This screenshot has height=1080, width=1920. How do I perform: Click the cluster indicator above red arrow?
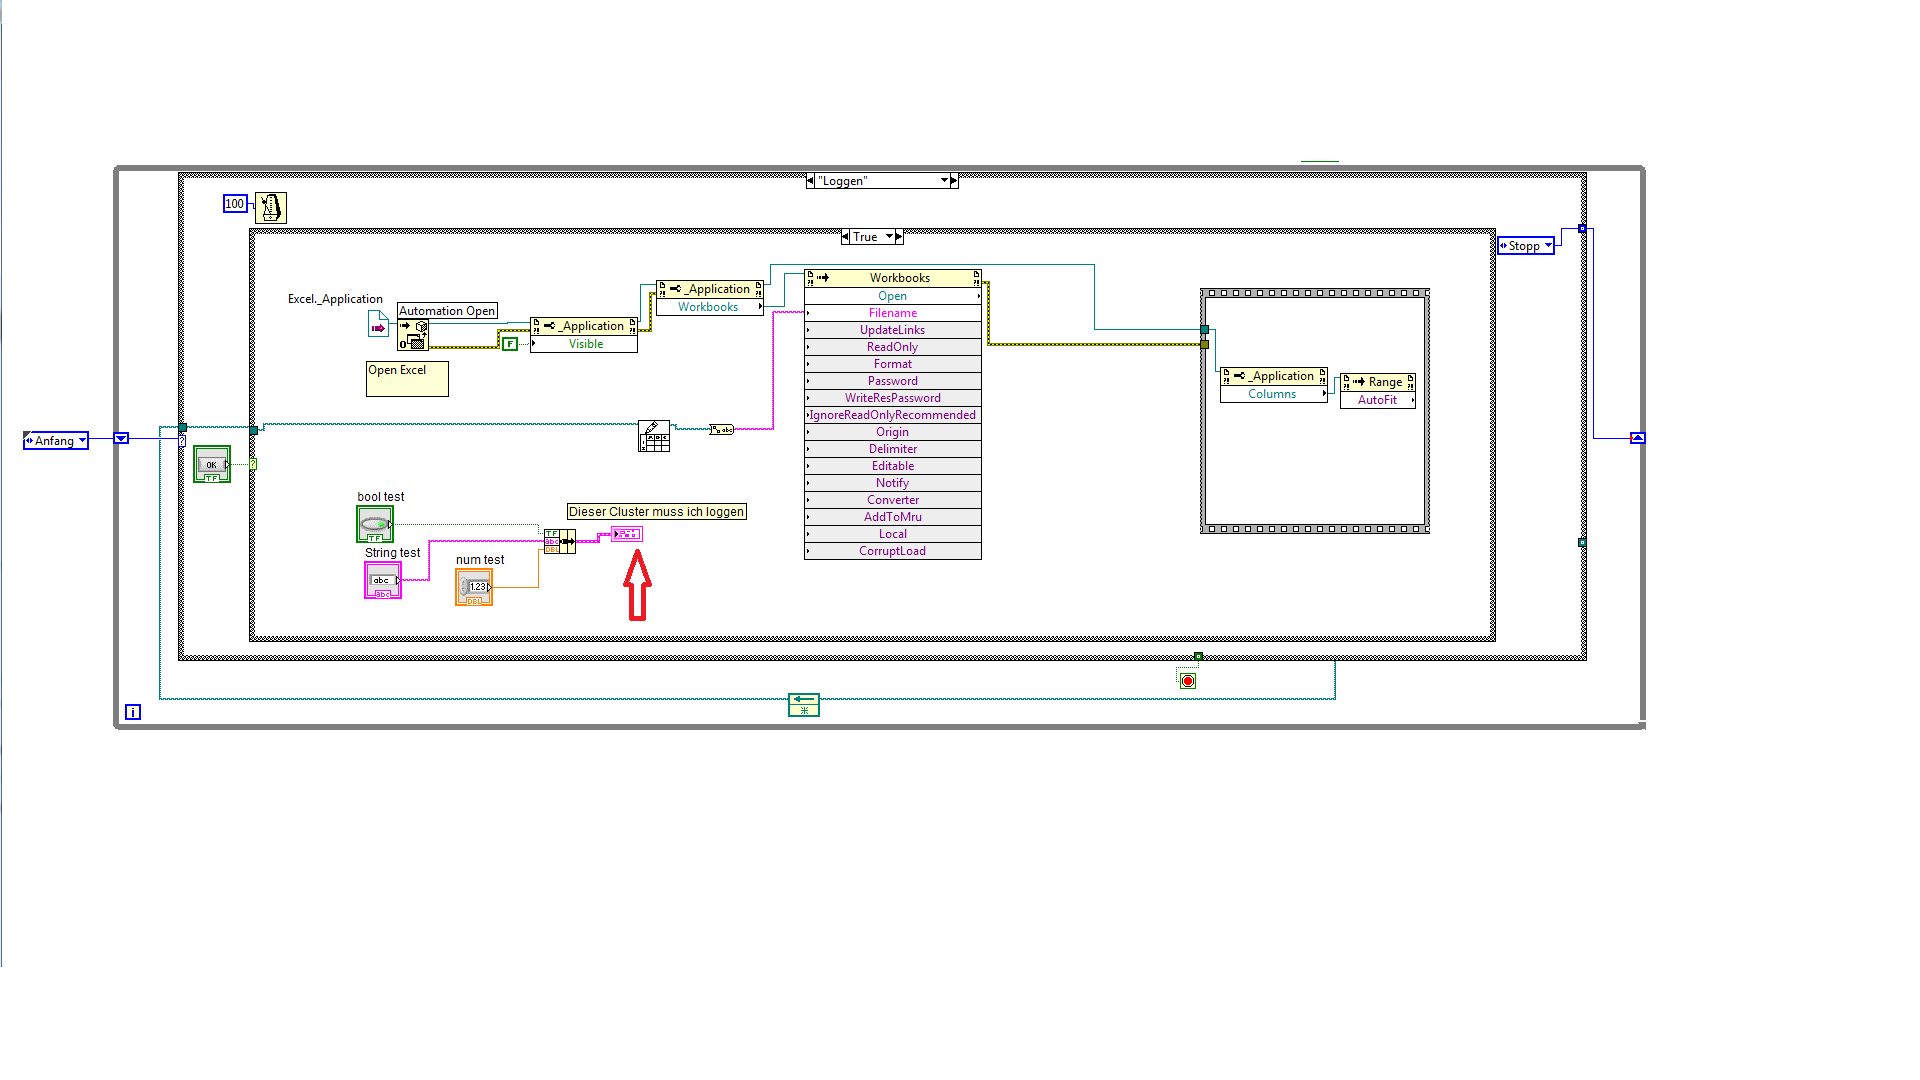(x=627, y=534)
